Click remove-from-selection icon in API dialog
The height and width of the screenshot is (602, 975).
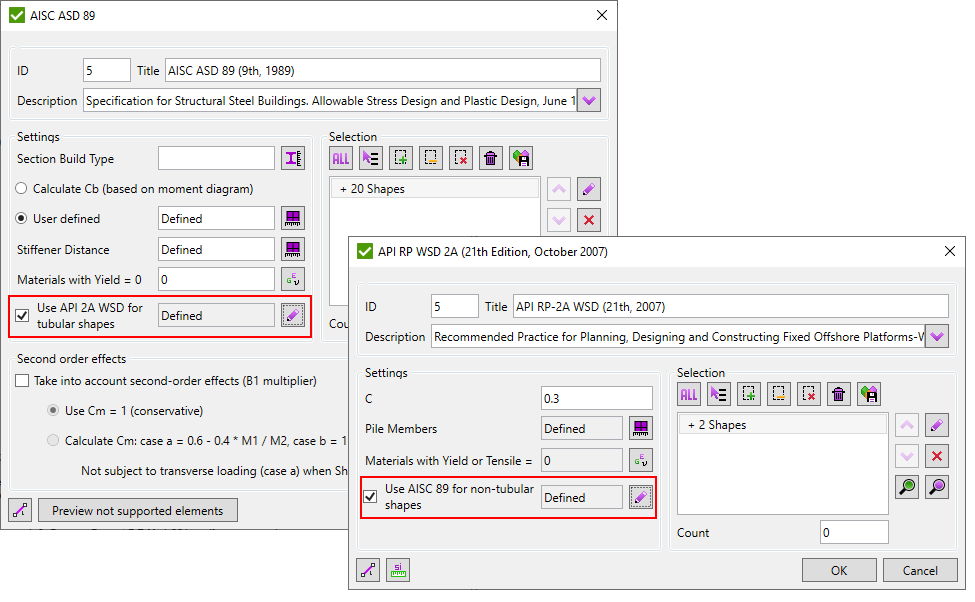pyautogui.click(x=779, y=394)
